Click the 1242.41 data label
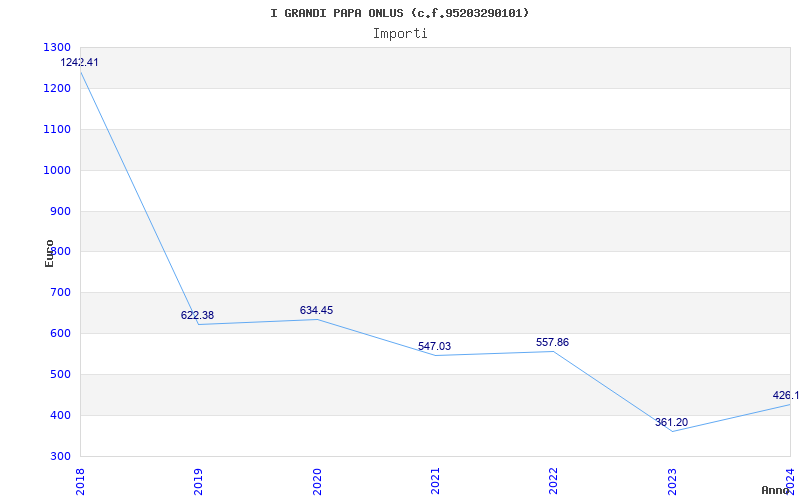The width and height of the screenshot is (800, 500). tap(80, 62)
